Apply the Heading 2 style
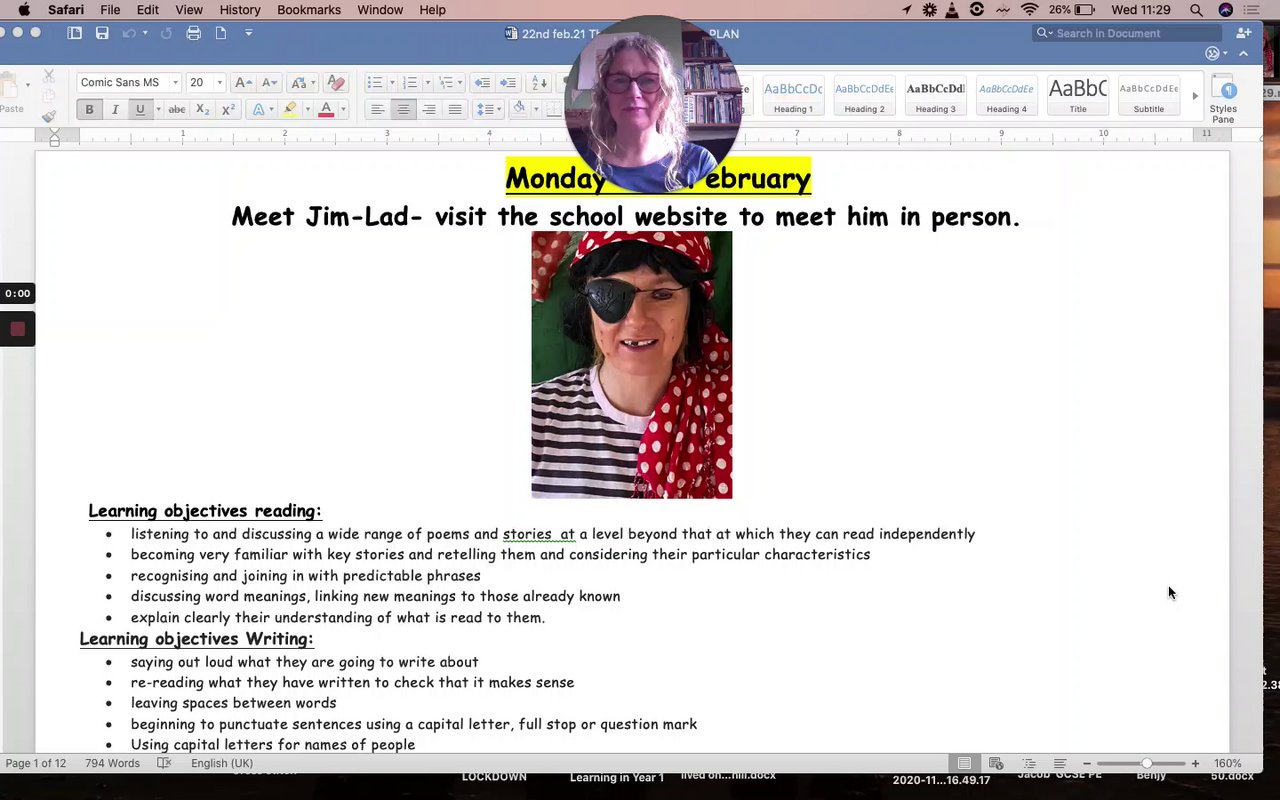The image size is (1280, 800). coord(864,96)
